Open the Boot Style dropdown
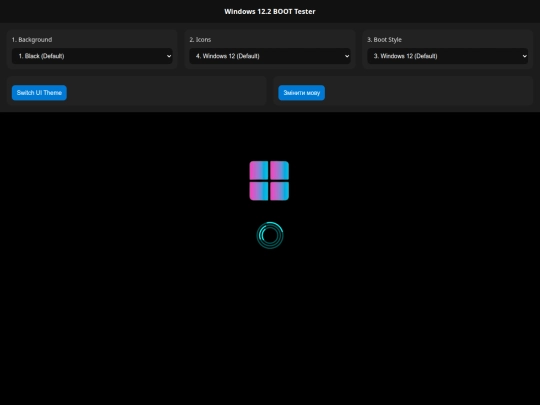This screenshot has width=540, height=405. click(x=447, y=56)
